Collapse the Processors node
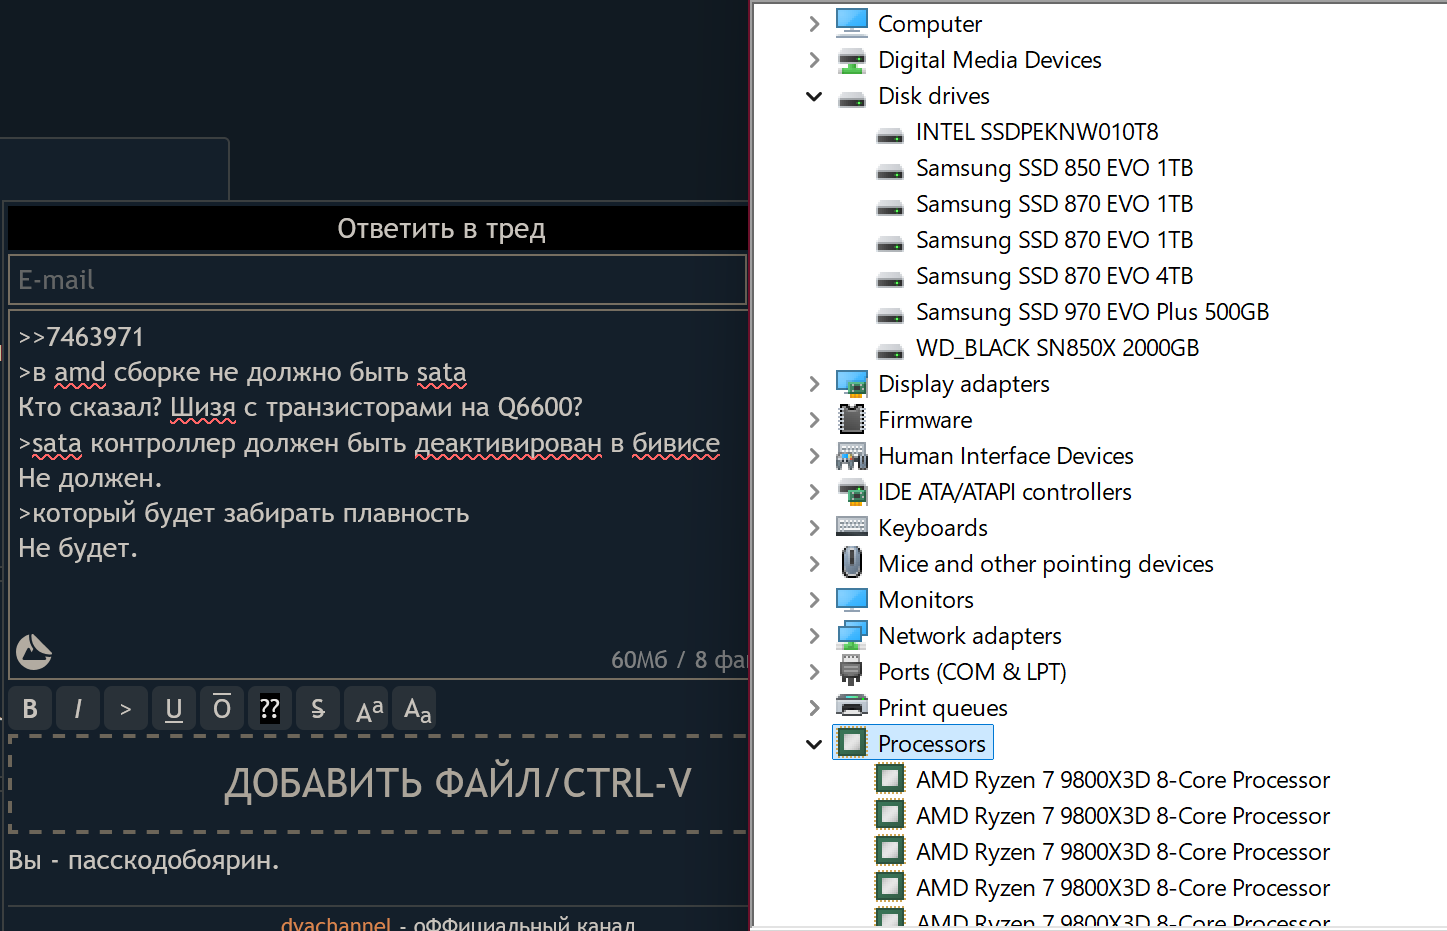Viewport: 1447px width, 931px height. (814, 744)
